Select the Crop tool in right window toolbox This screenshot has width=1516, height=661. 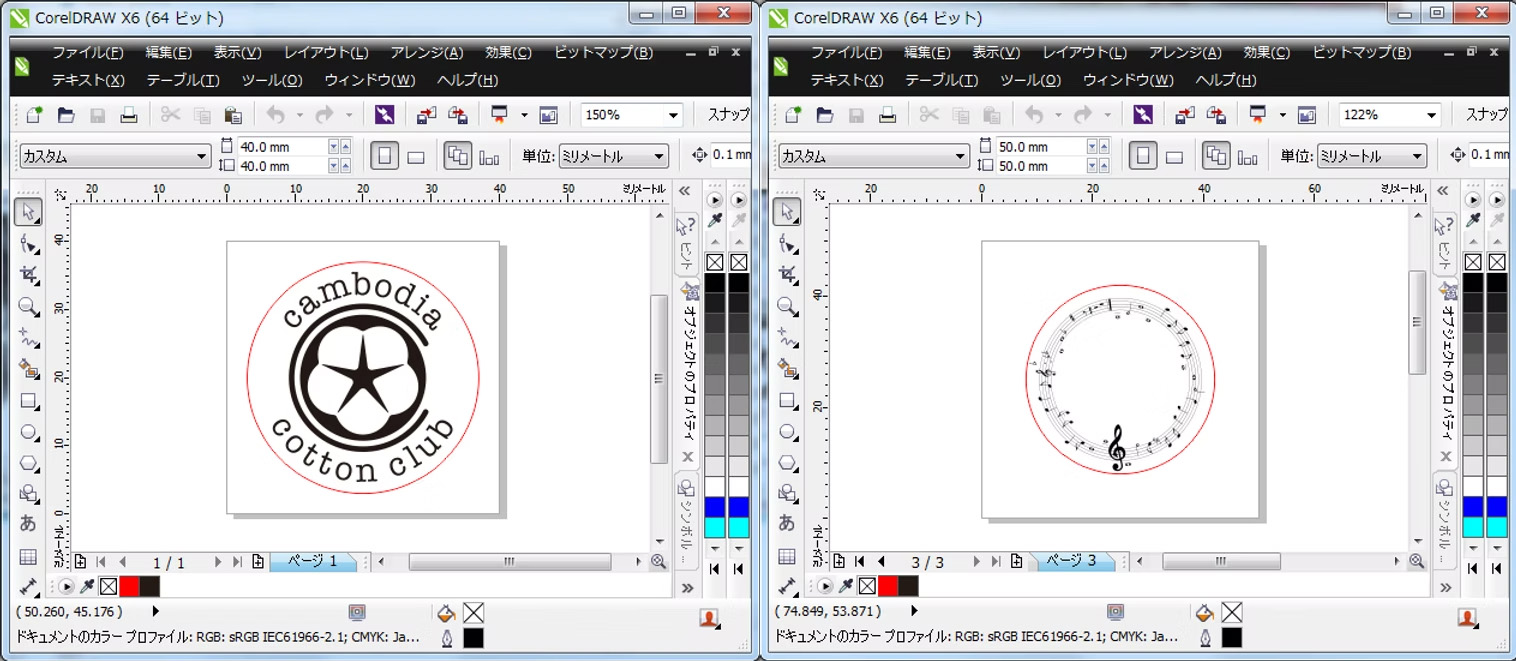pyautogui.click(x=788, y=275)
